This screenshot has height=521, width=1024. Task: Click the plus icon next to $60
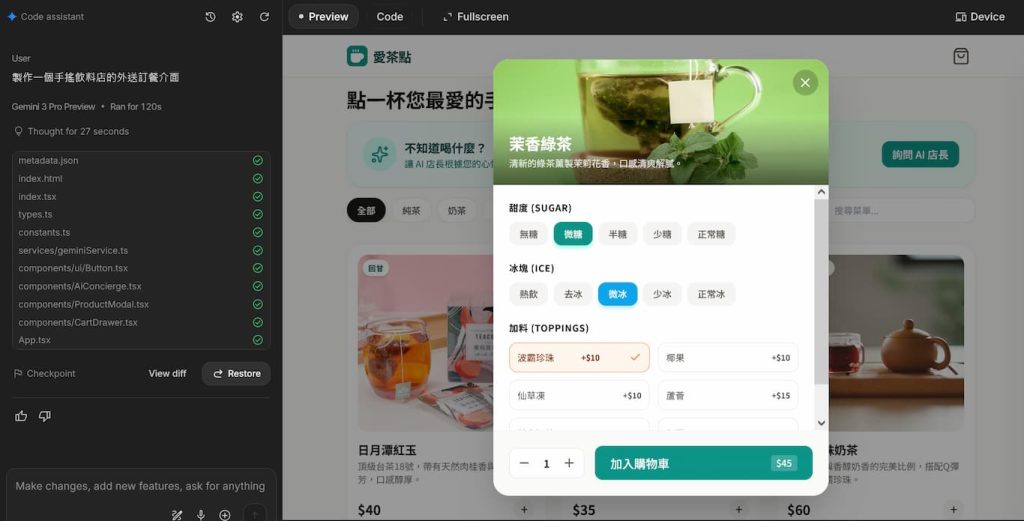(x=953, y=510)
